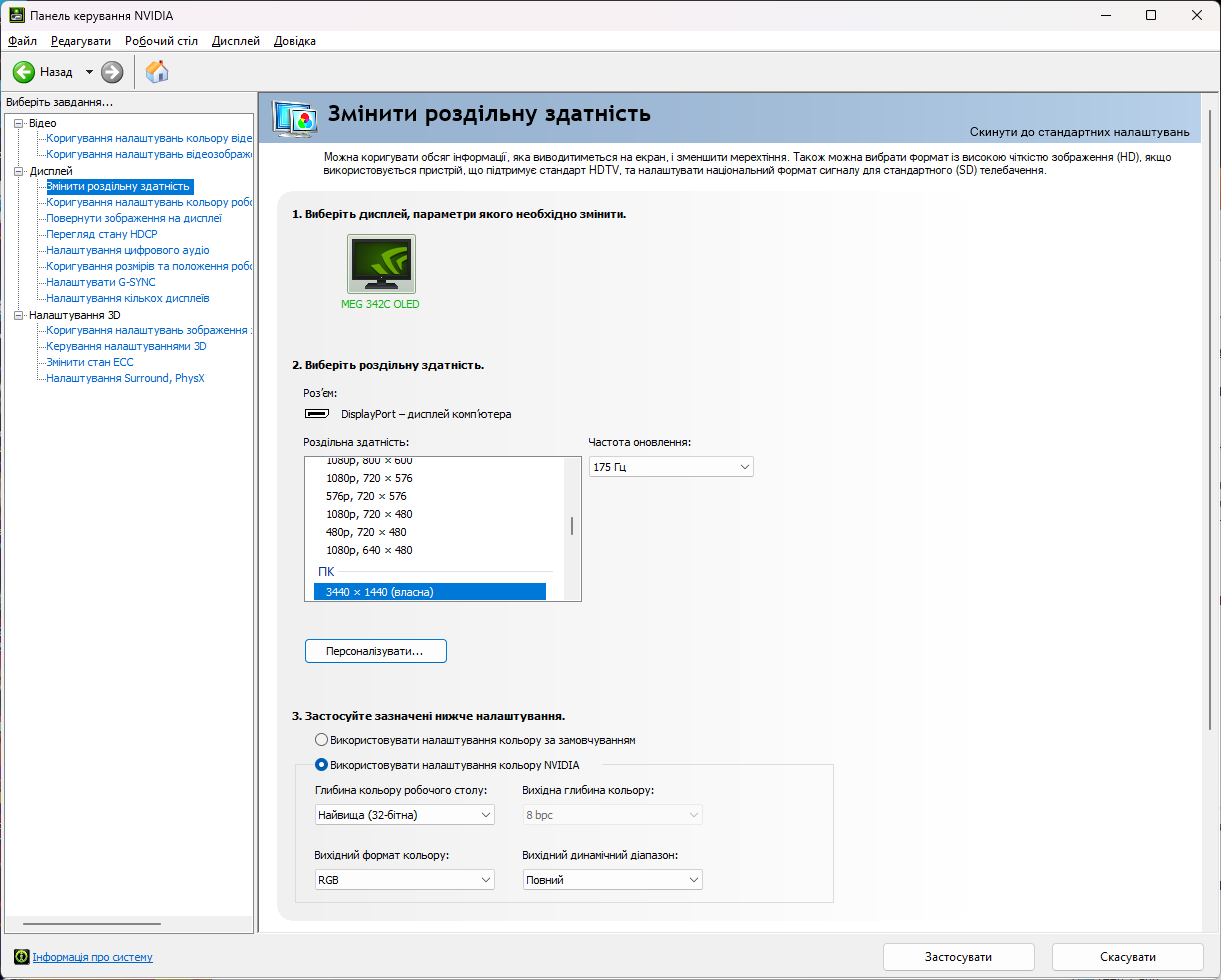Select NVIDIA color settings radio button
This screenshot has height=980, width=1221.
click(x=321, y=765)
